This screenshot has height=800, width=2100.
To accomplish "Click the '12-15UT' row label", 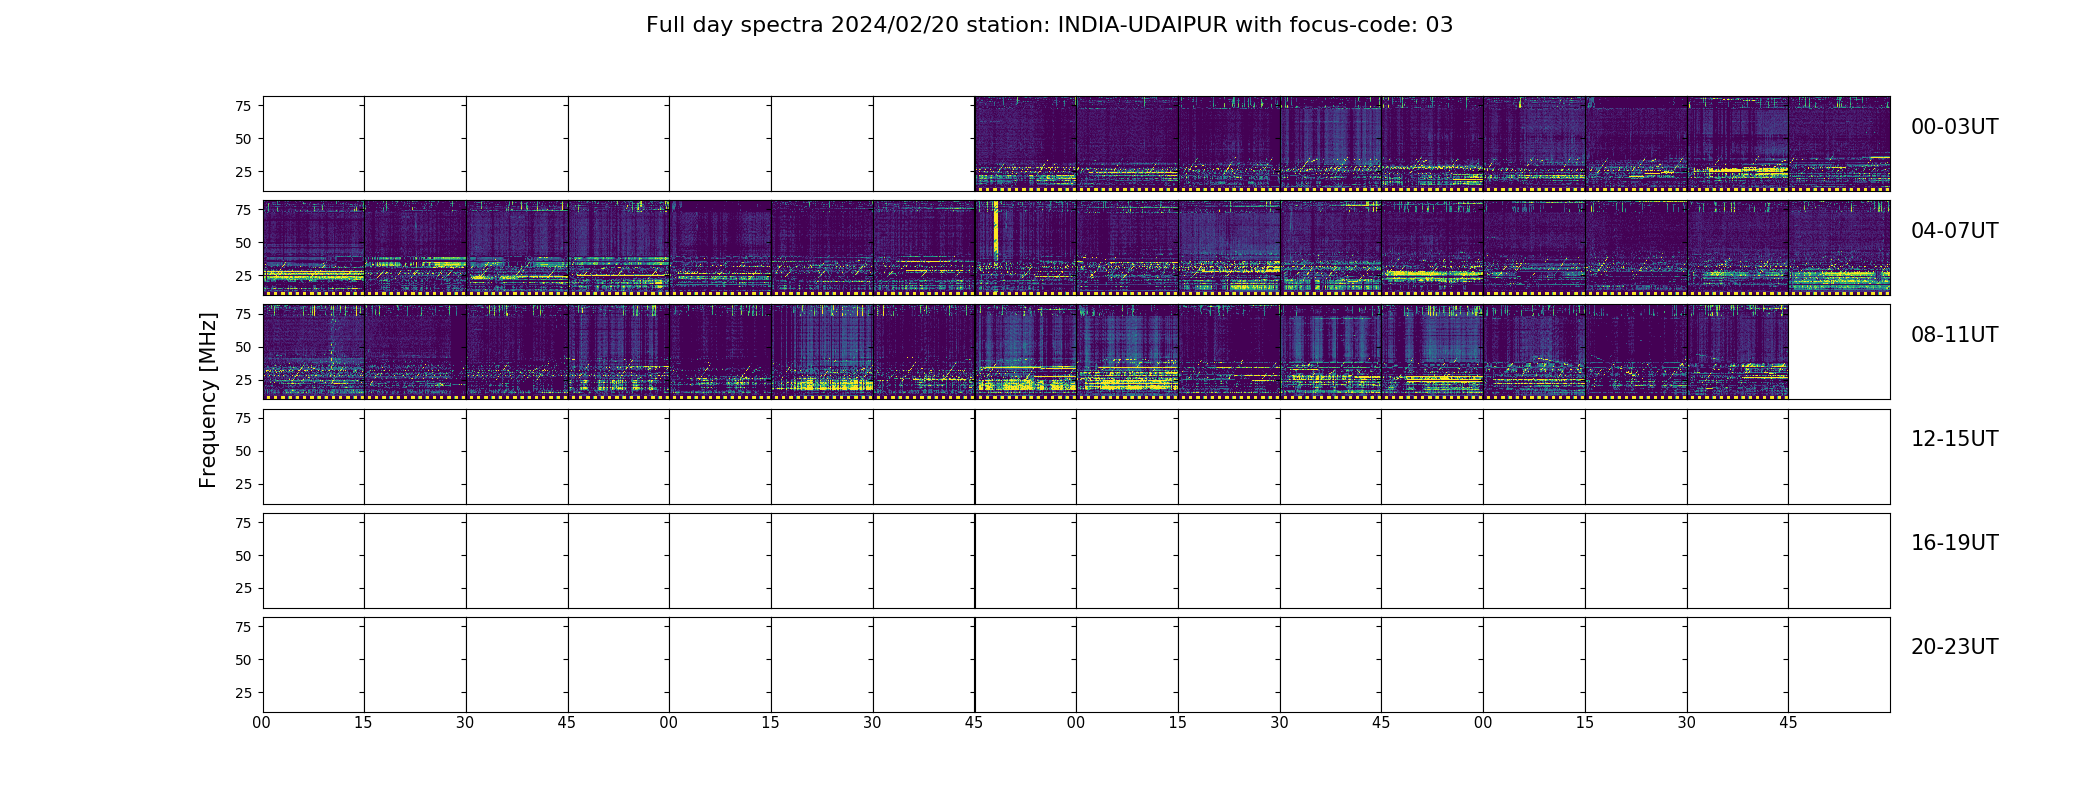I will click(1954, 439).
